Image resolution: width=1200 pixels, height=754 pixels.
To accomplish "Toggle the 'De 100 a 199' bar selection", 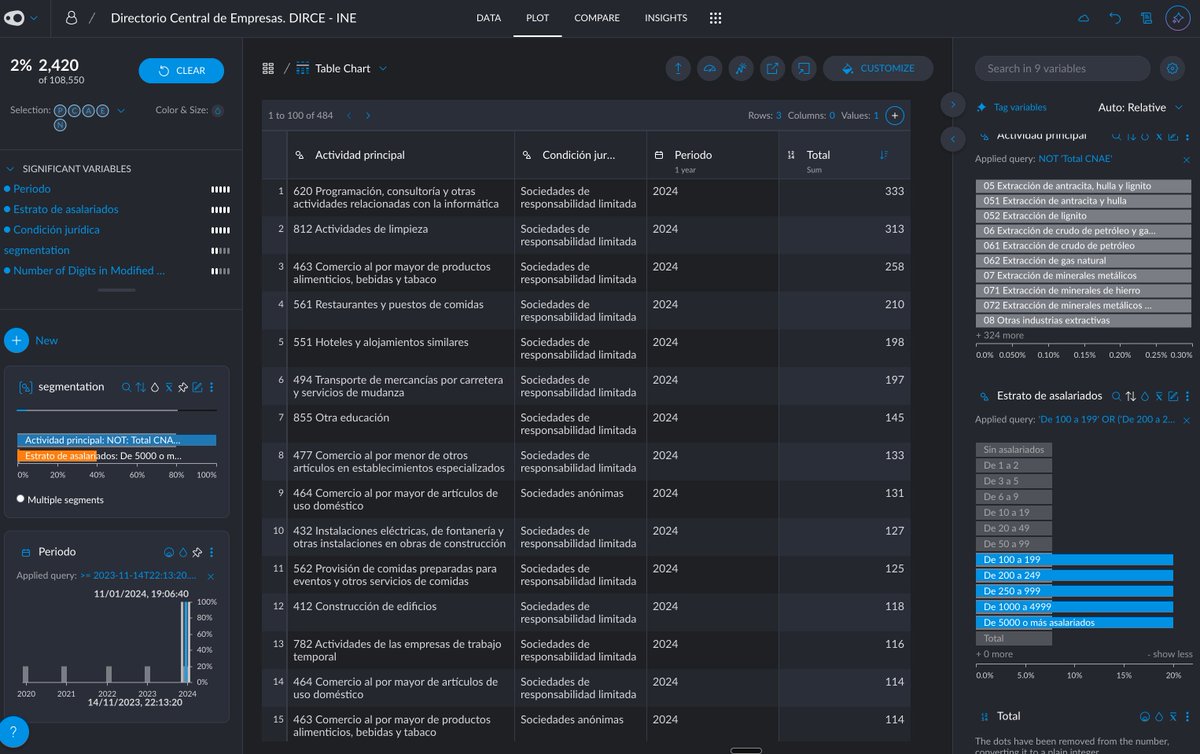I will click(x=1074, y=559).
